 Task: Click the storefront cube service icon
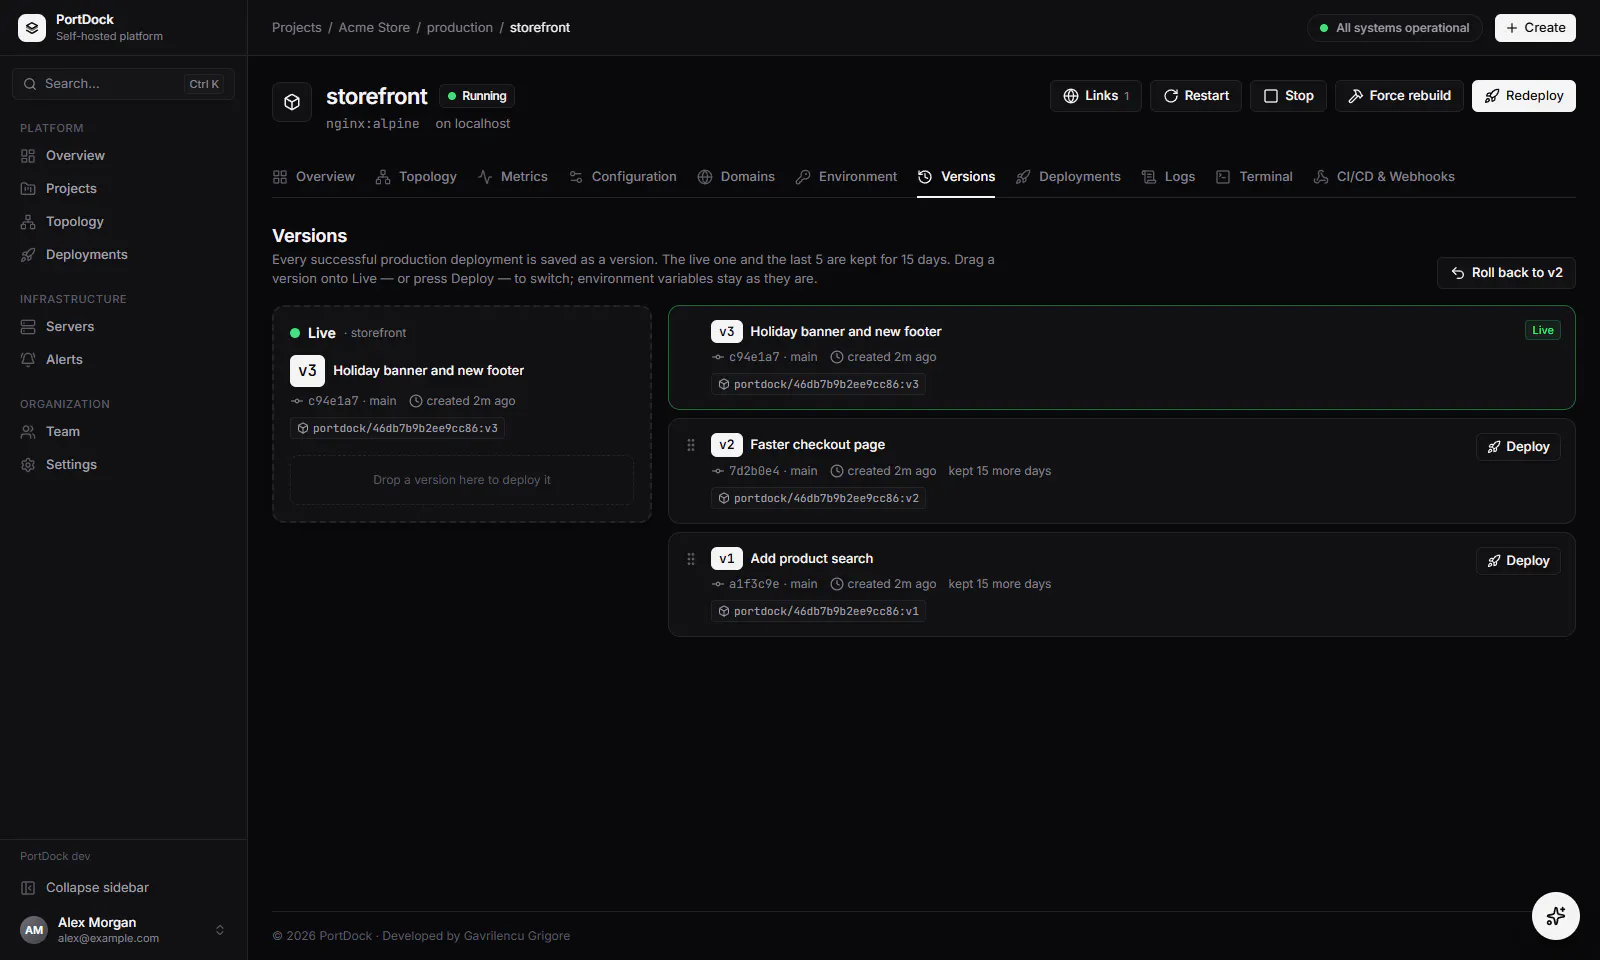tap(292, 102)
